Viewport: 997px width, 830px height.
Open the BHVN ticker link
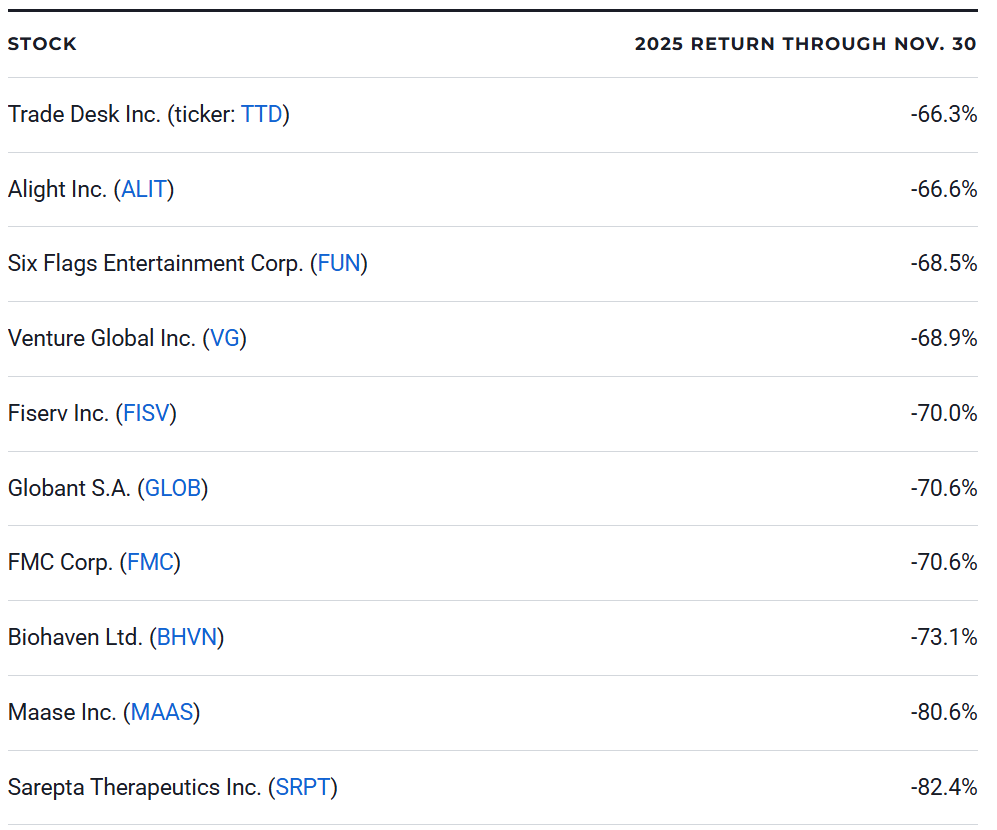(187, 637)
